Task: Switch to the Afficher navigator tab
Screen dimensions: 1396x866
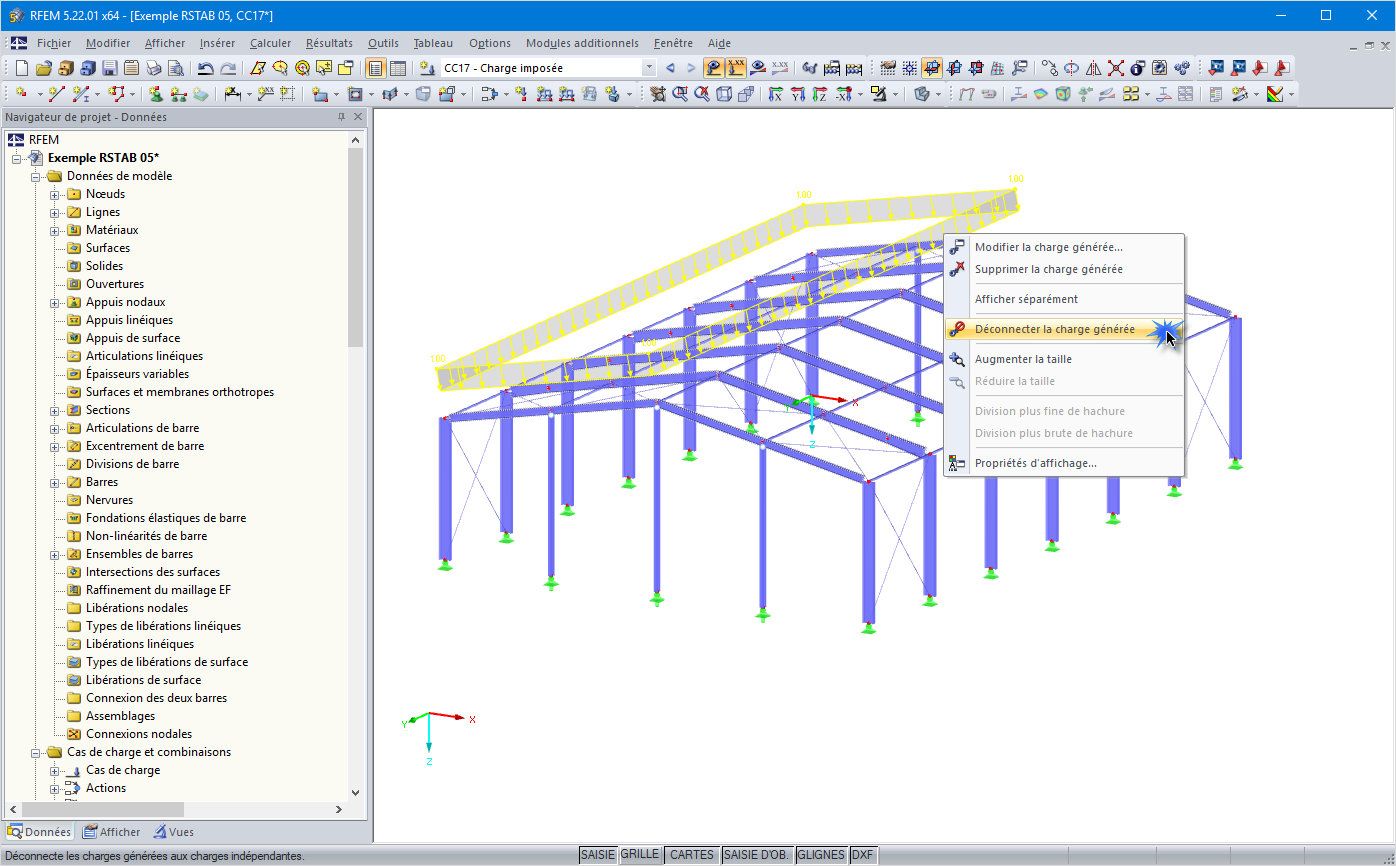Action: [x=112, y=832]
